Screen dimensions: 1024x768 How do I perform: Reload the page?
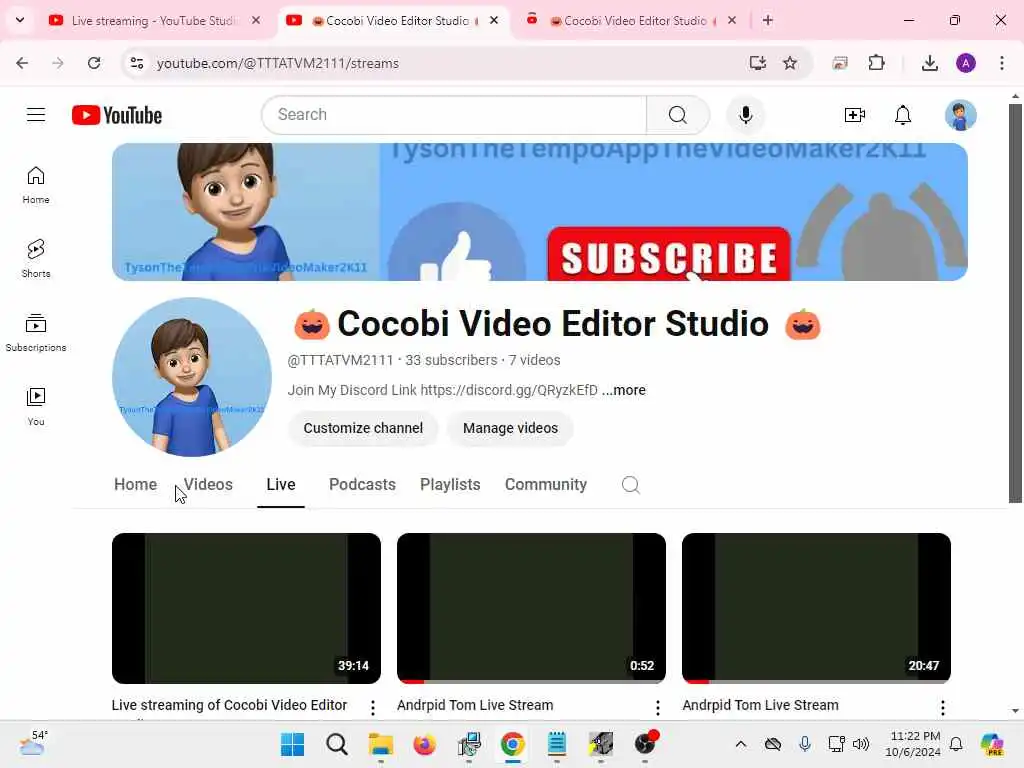point(94,63)
